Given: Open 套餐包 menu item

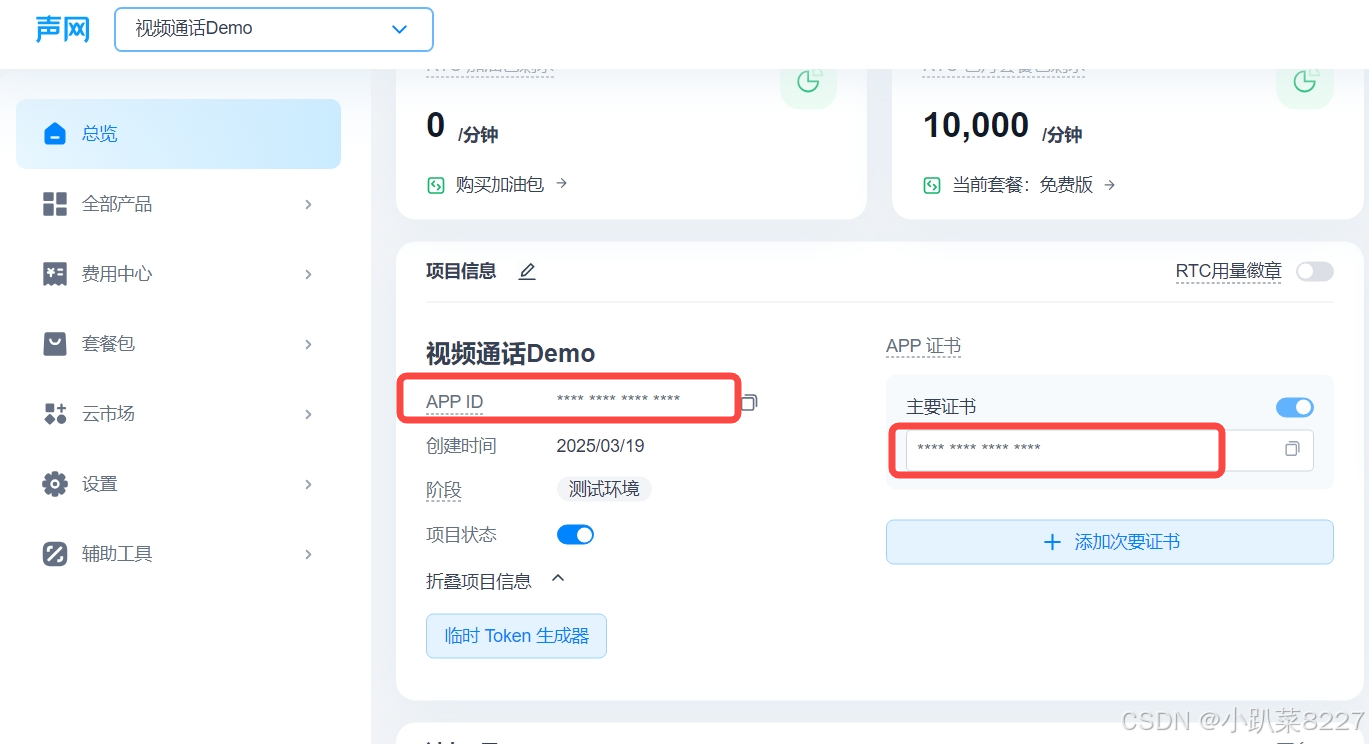Looking at the screenshot, I should click(x=178, y=344).
